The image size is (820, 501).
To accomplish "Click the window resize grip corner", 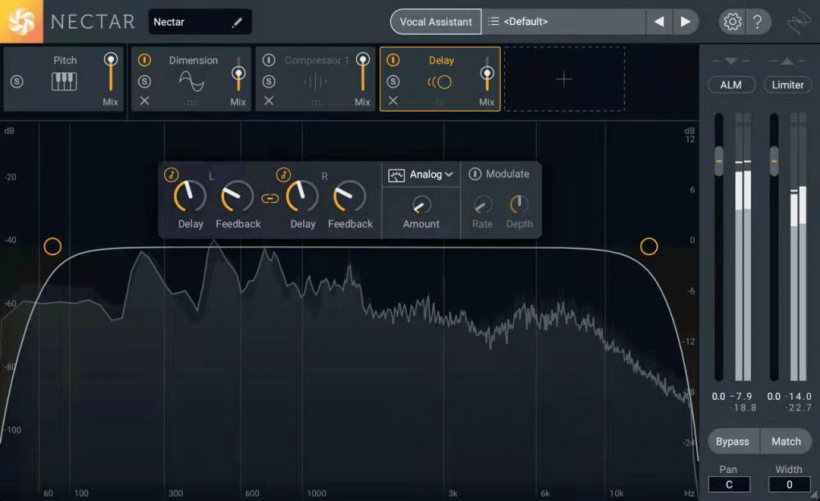I will point(814,495).
